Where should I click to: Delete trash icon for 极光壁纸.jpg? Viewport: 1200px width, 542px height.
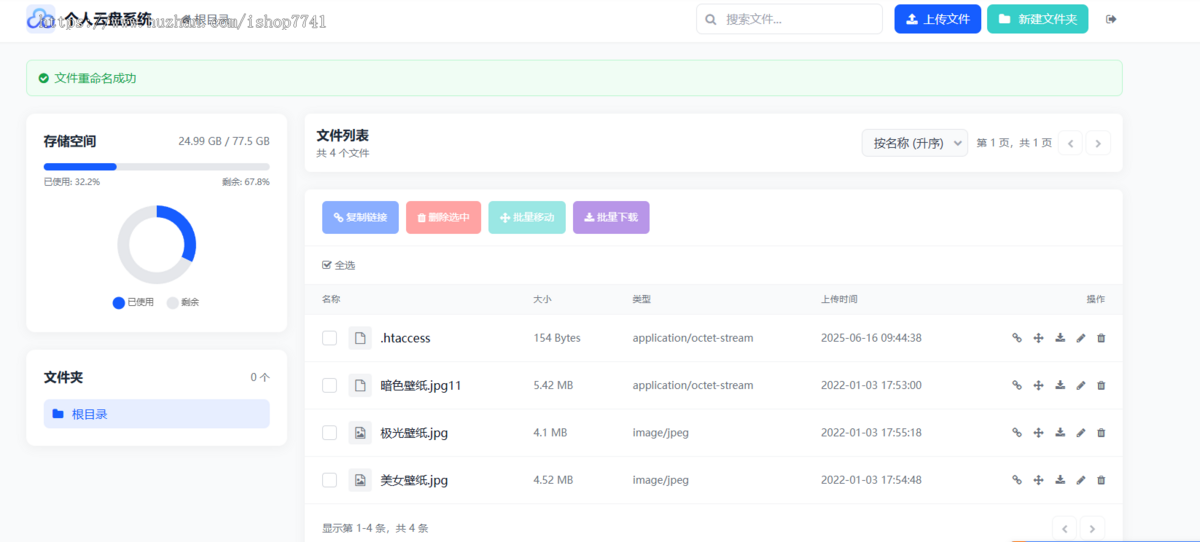pyautogui.click(x=1101, y=433)
